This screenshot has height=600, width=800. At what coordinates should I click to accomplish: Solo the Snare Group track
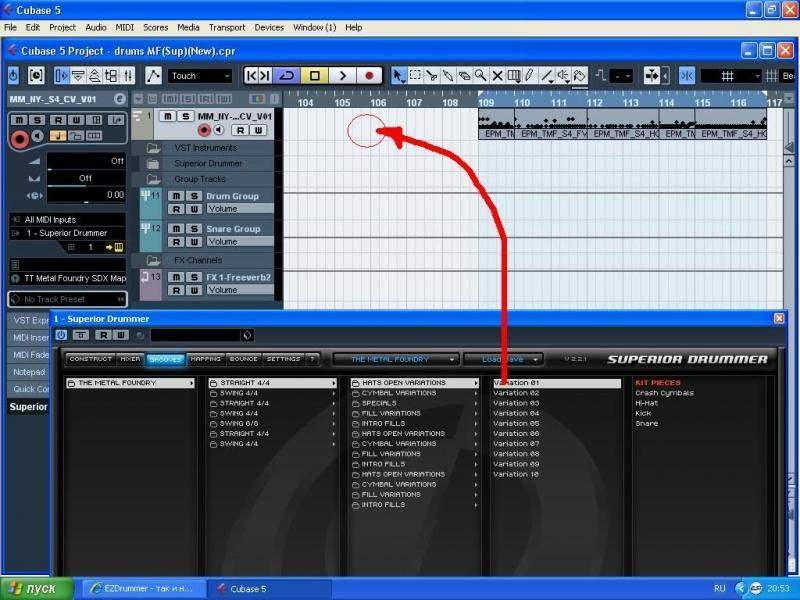click(194, 229)
